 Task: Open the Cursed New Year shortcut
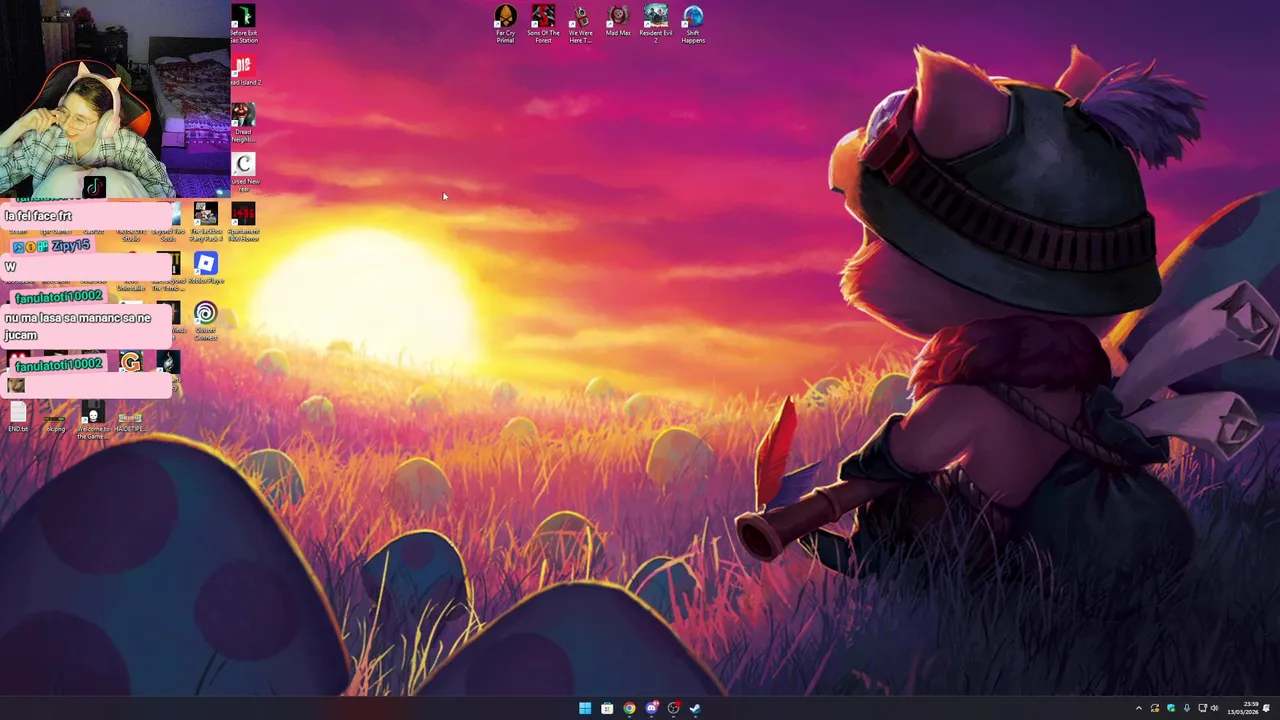coord(243,172)
